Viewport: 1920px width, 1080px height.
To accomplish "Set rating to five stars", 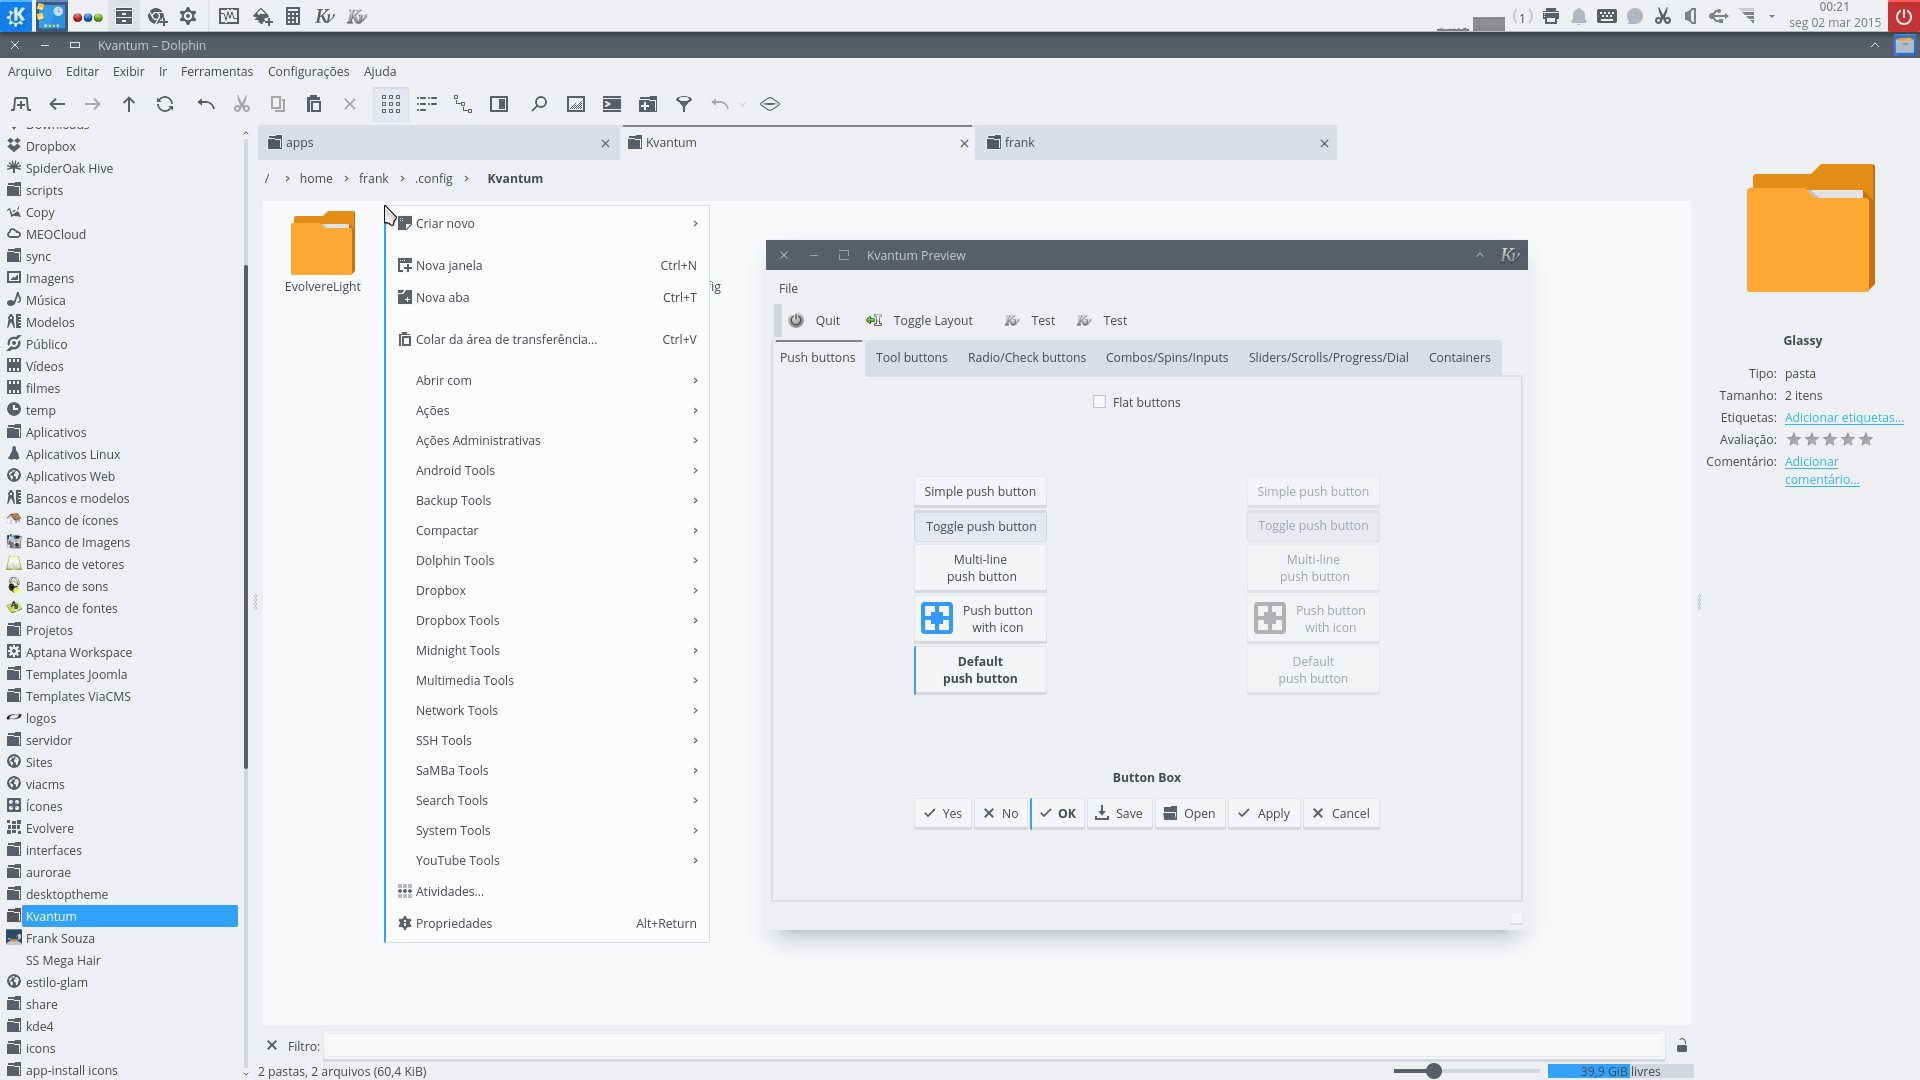I will pos(1866,440).
